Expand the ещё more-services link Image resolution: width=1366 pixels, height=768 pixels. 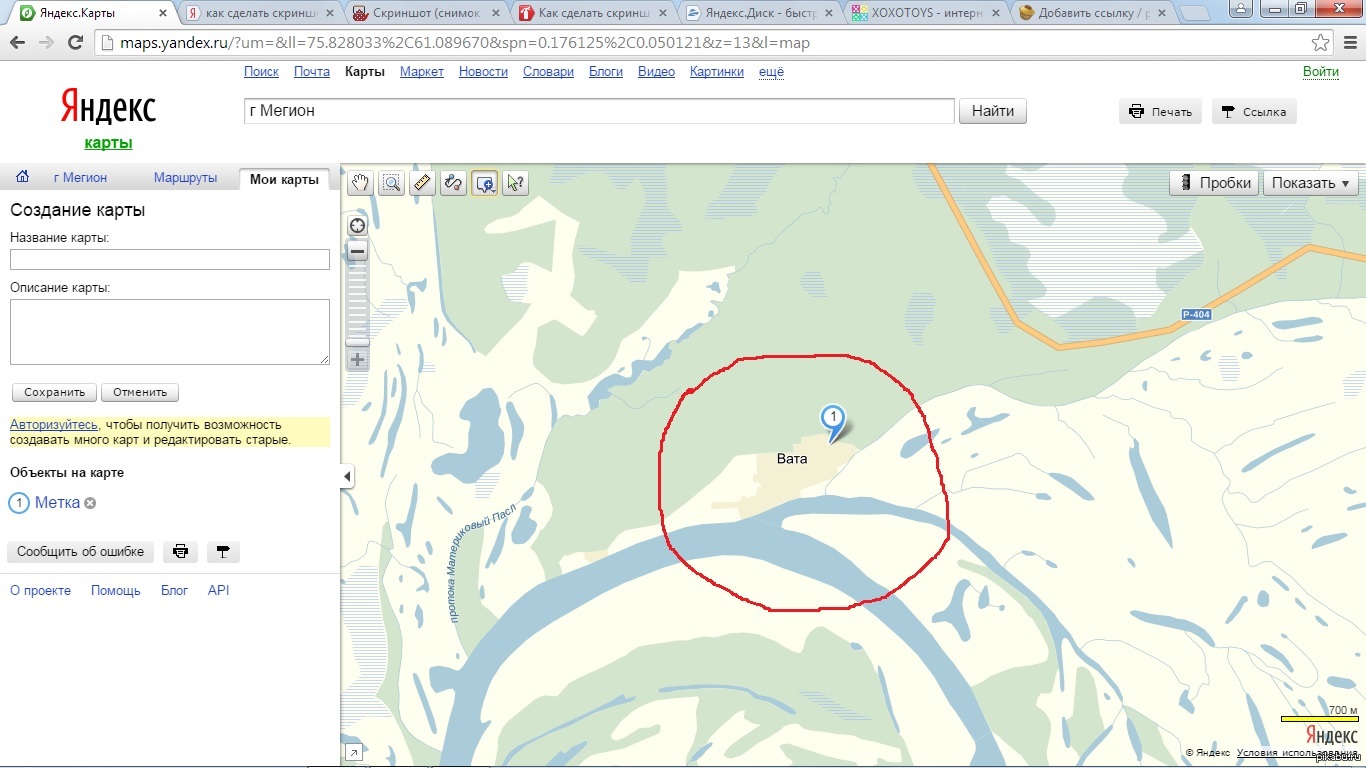pos(771,72)
